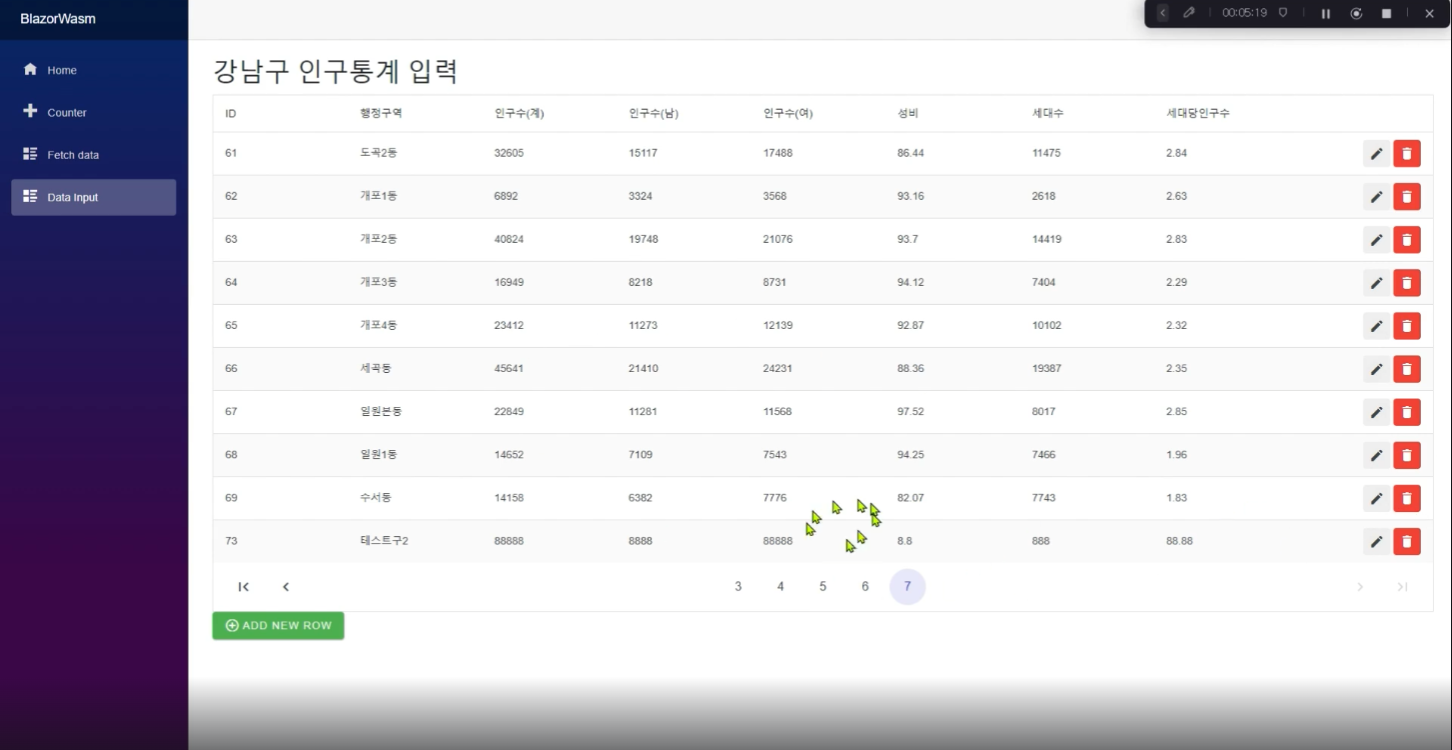Delete the 세곡동 row with trash icon

[1406, 369]
